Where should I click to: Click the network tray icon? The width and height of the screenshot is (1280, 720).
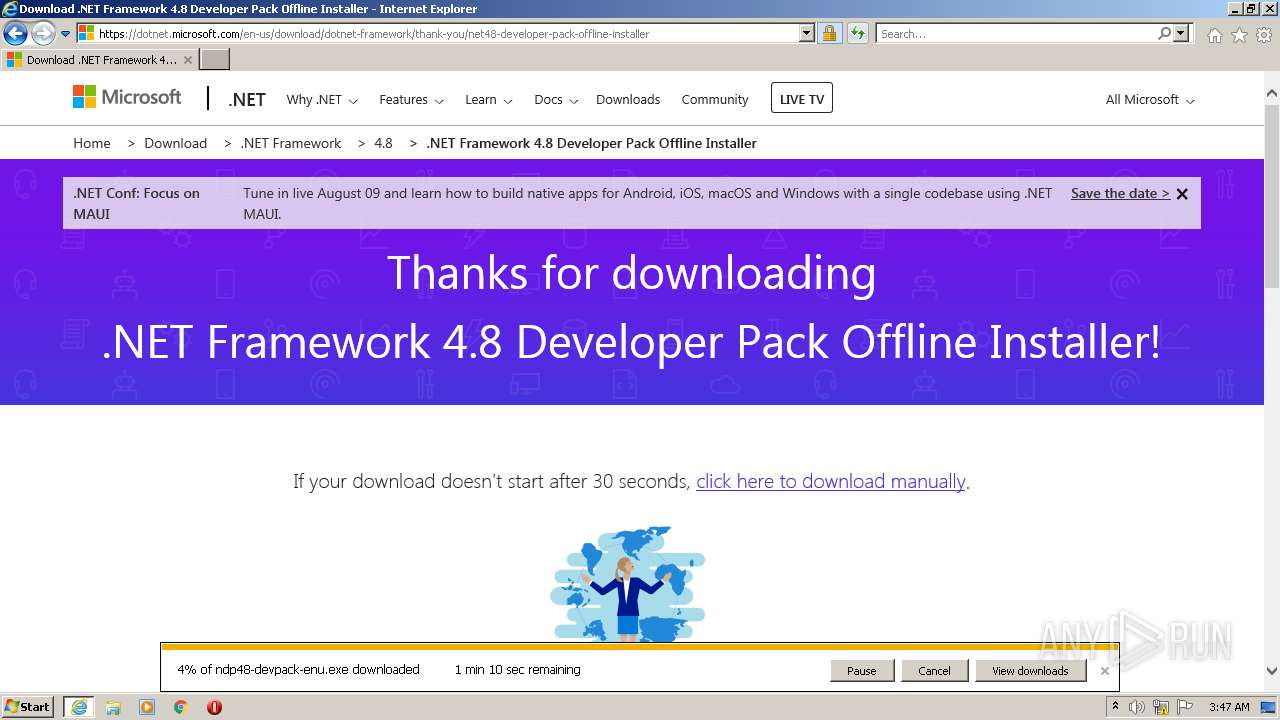click(x=1160, y=707)
